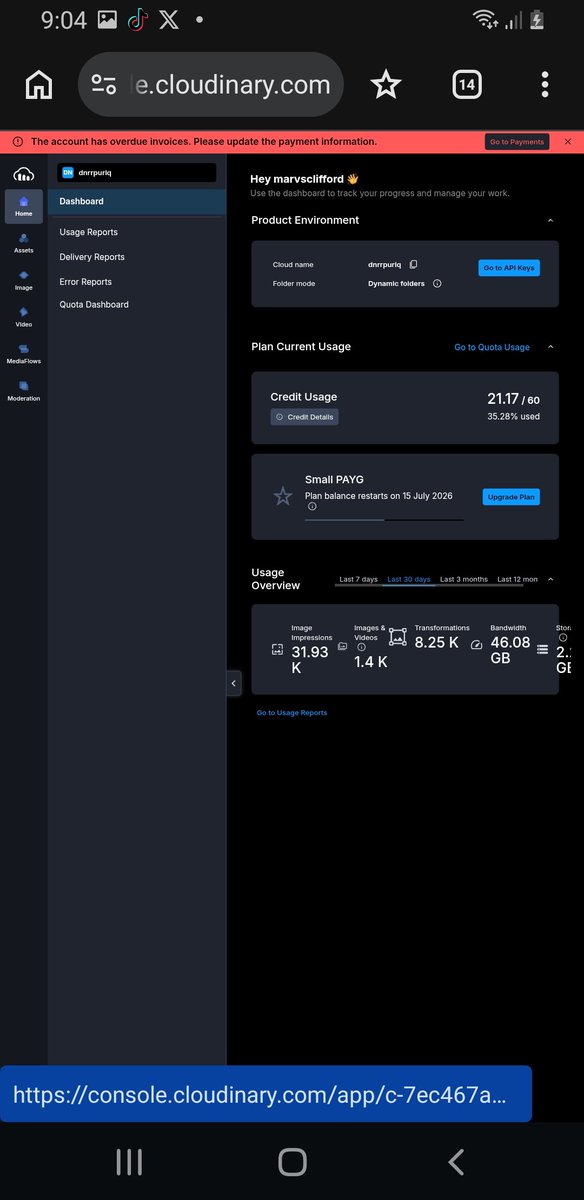Tap Android back navigation button

tap(456, 1161)
